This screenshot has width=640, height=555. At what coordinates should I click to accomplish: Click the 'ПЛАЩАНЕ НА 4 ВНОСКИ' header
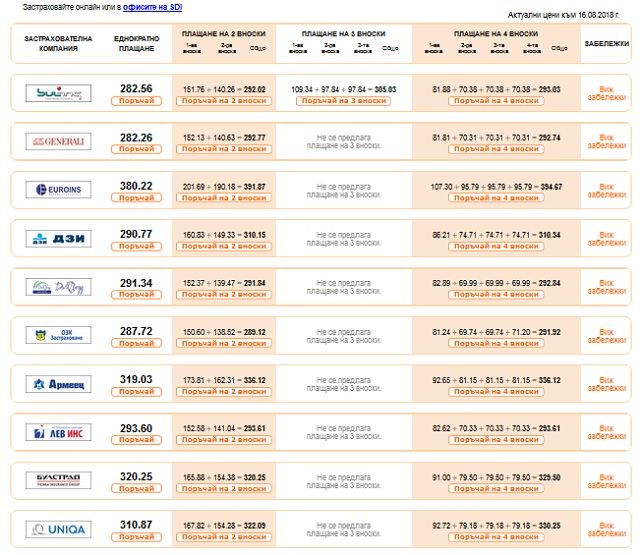pyautogui.click(x=496, y=33)
